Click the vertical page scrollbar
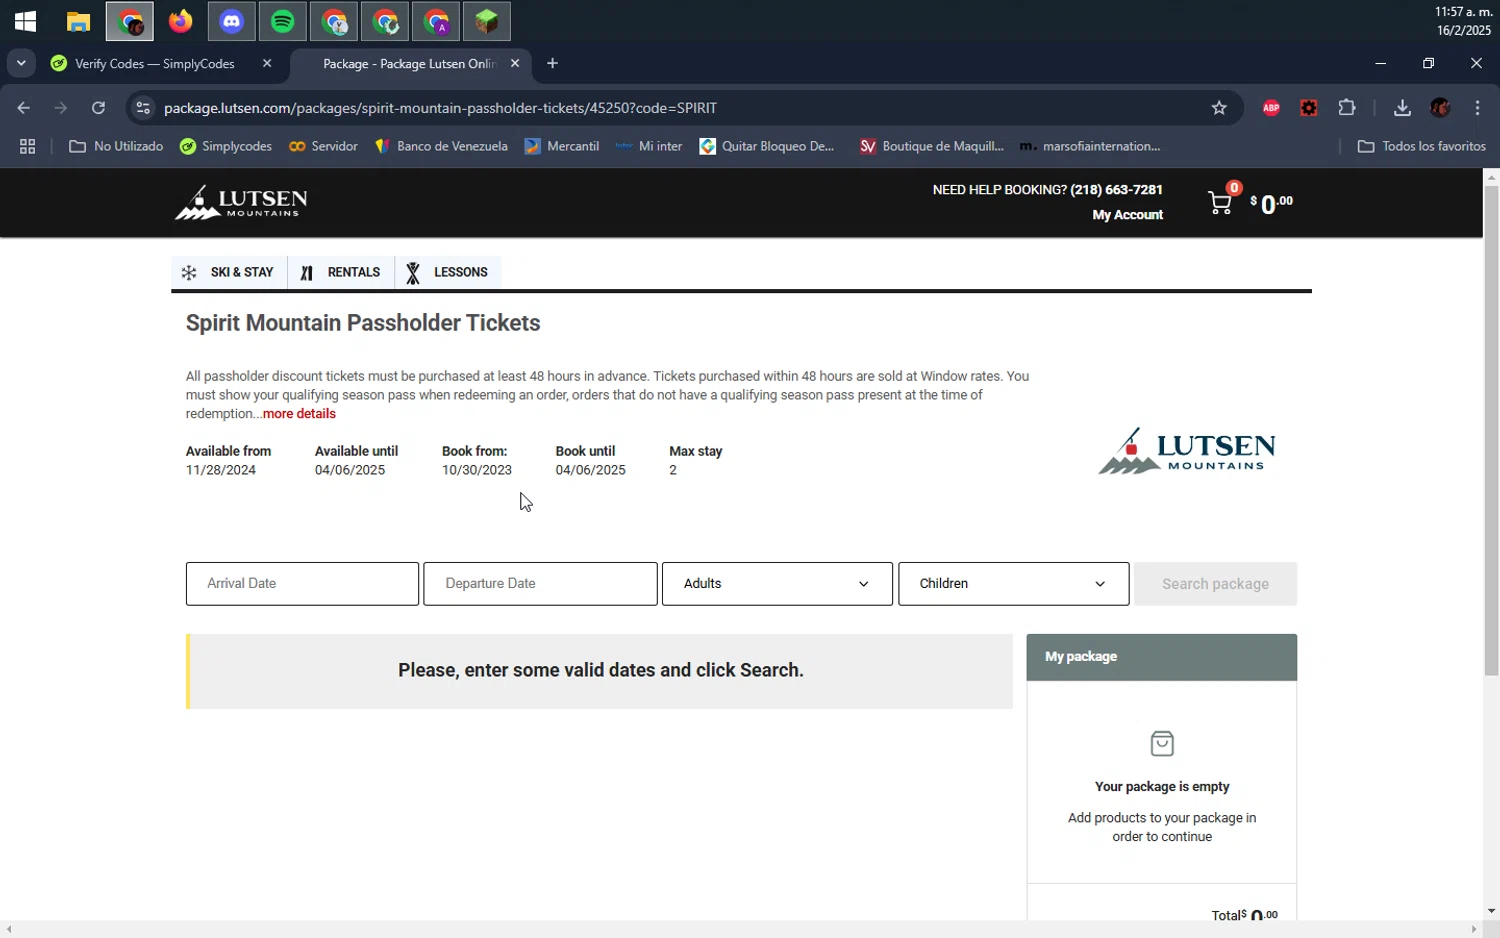 [x=1491, y=430]
